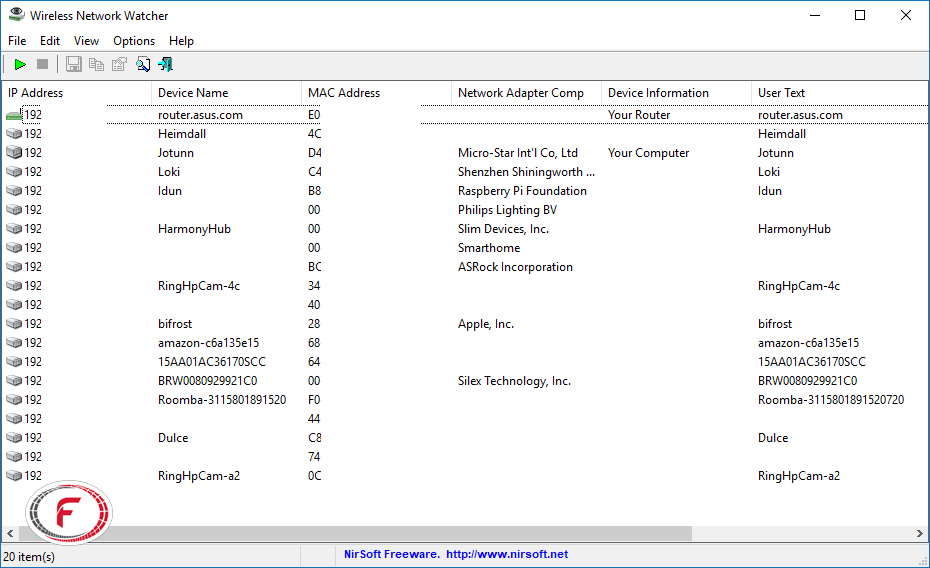Click the scrollbar left arrow
This screenshot has height=568, width=930.
pyautogui.click(x=10, y=534)
